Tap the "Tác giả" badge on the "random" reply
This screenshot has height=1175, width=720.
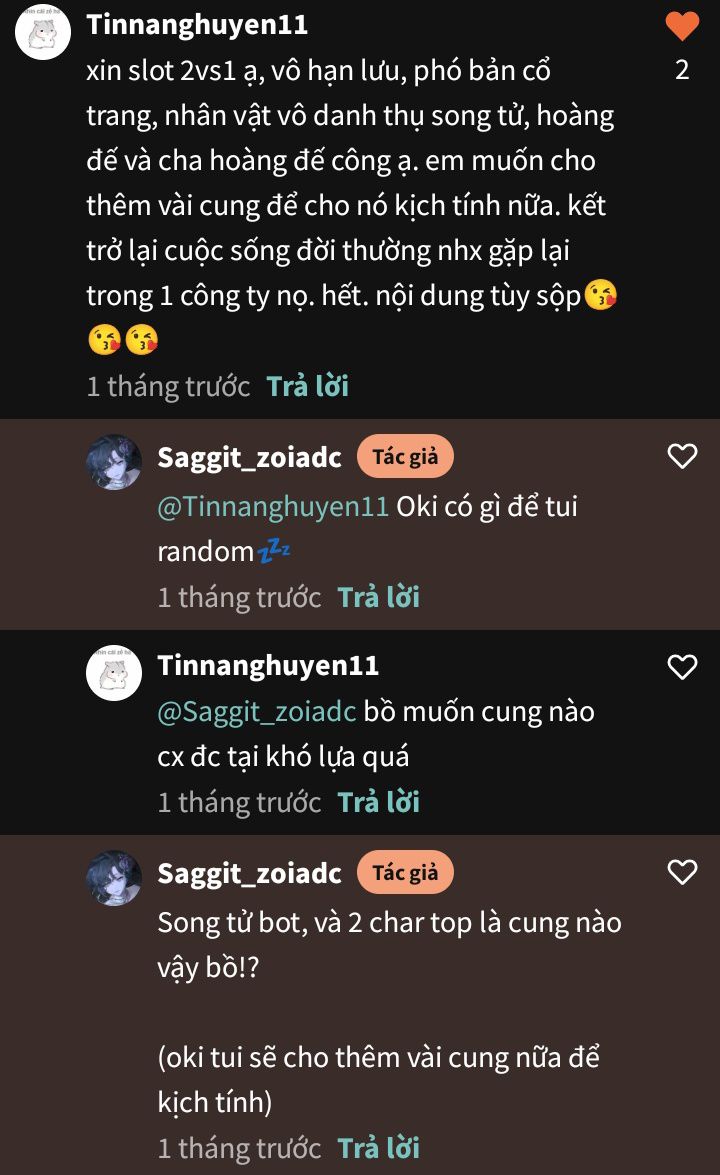pos(405,457)
